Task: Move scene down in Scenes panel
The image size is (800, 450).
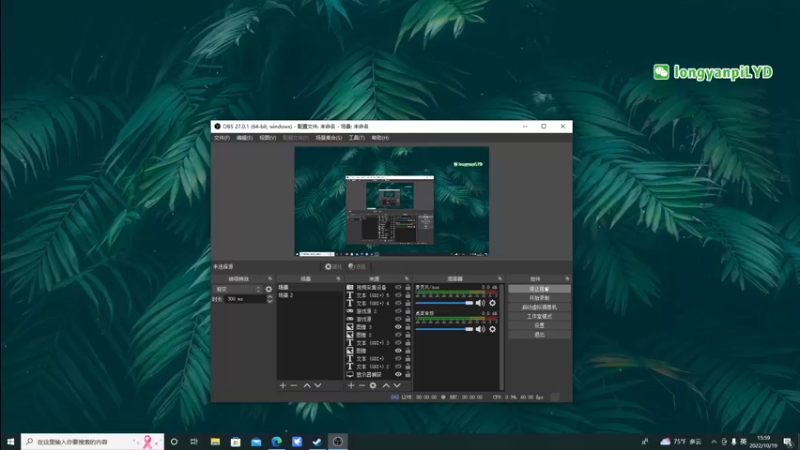Action: pyautogui.click(x=318, y=386)
